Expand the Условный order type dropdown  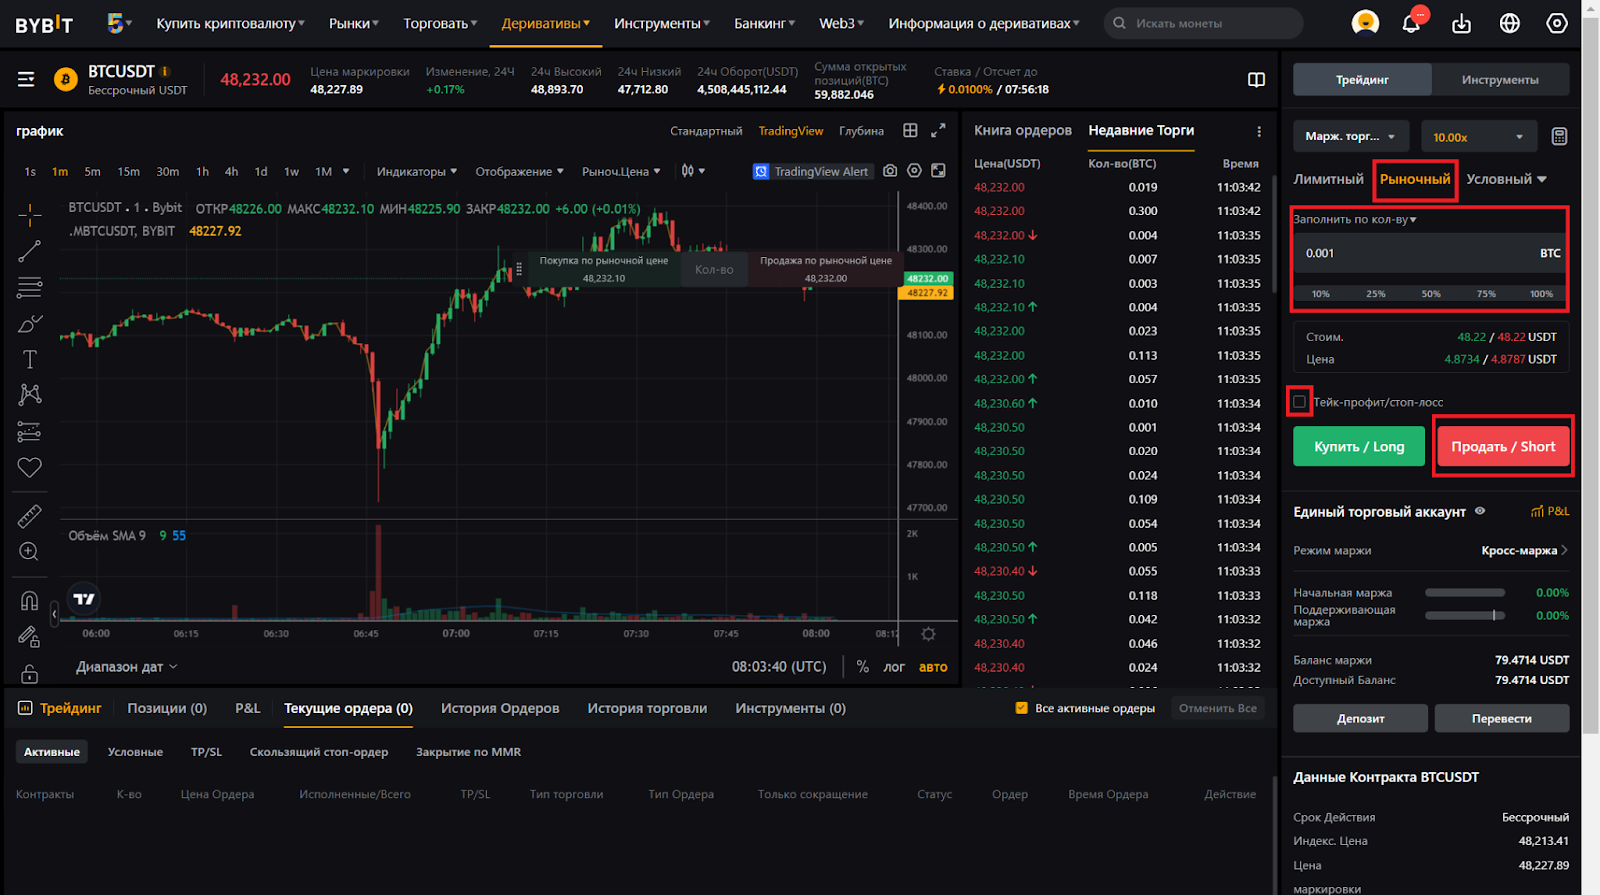tap(1506, 179)
